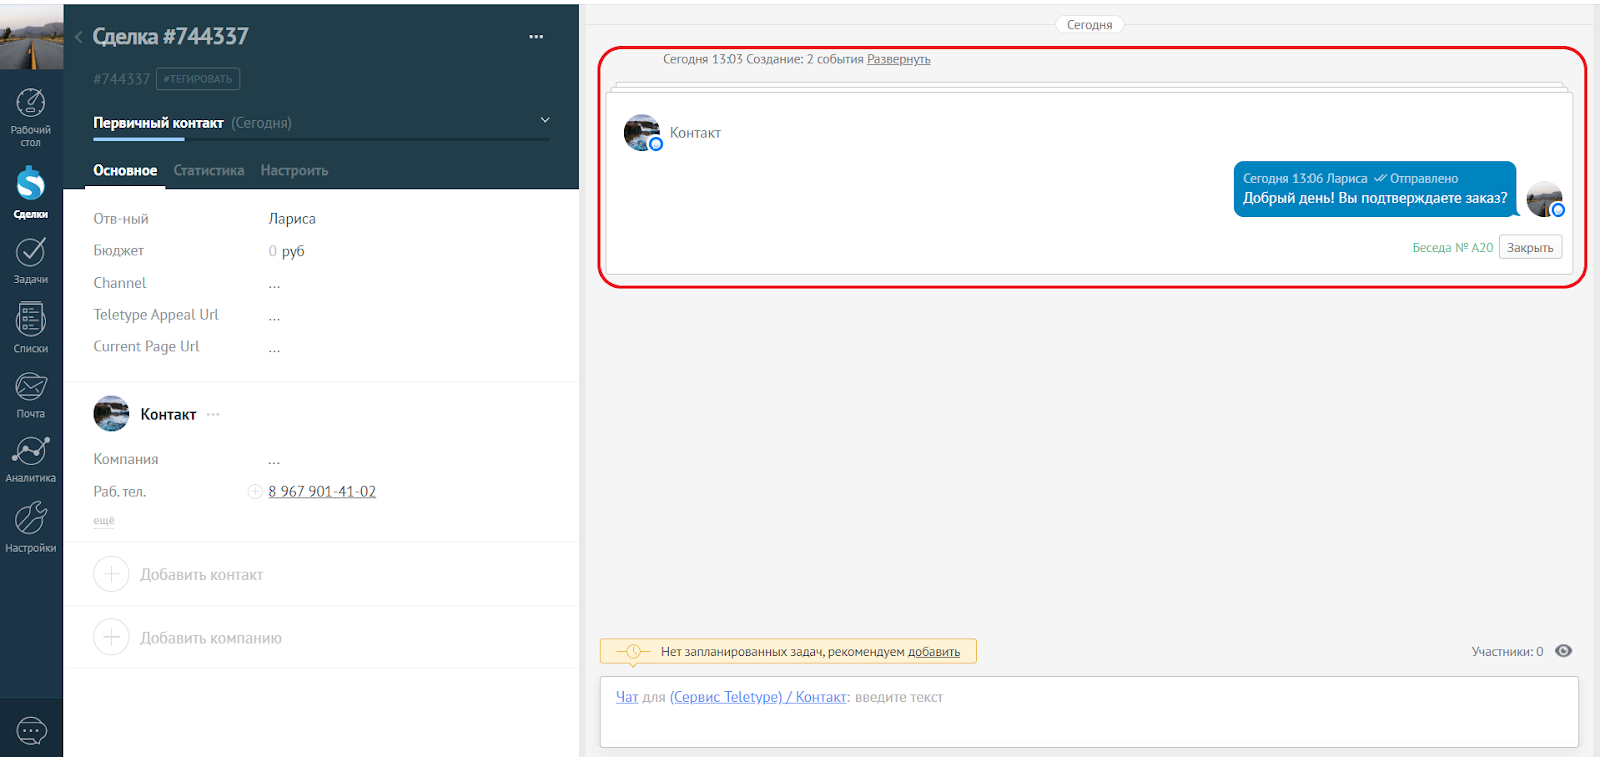
Task: Toggle the participants eye icon
Action: pyautogui.click(x=1564, y=651)
